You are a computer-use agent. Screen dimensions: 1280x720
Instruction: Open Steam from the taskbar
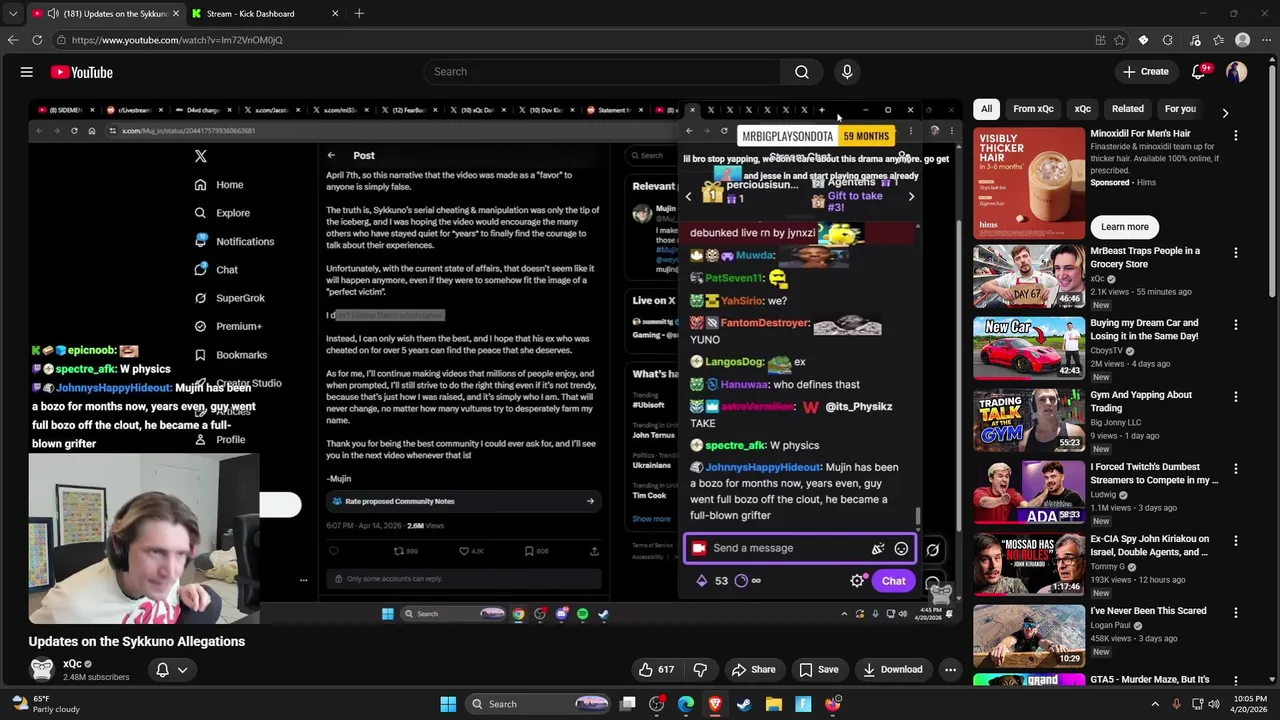(744, 704)
